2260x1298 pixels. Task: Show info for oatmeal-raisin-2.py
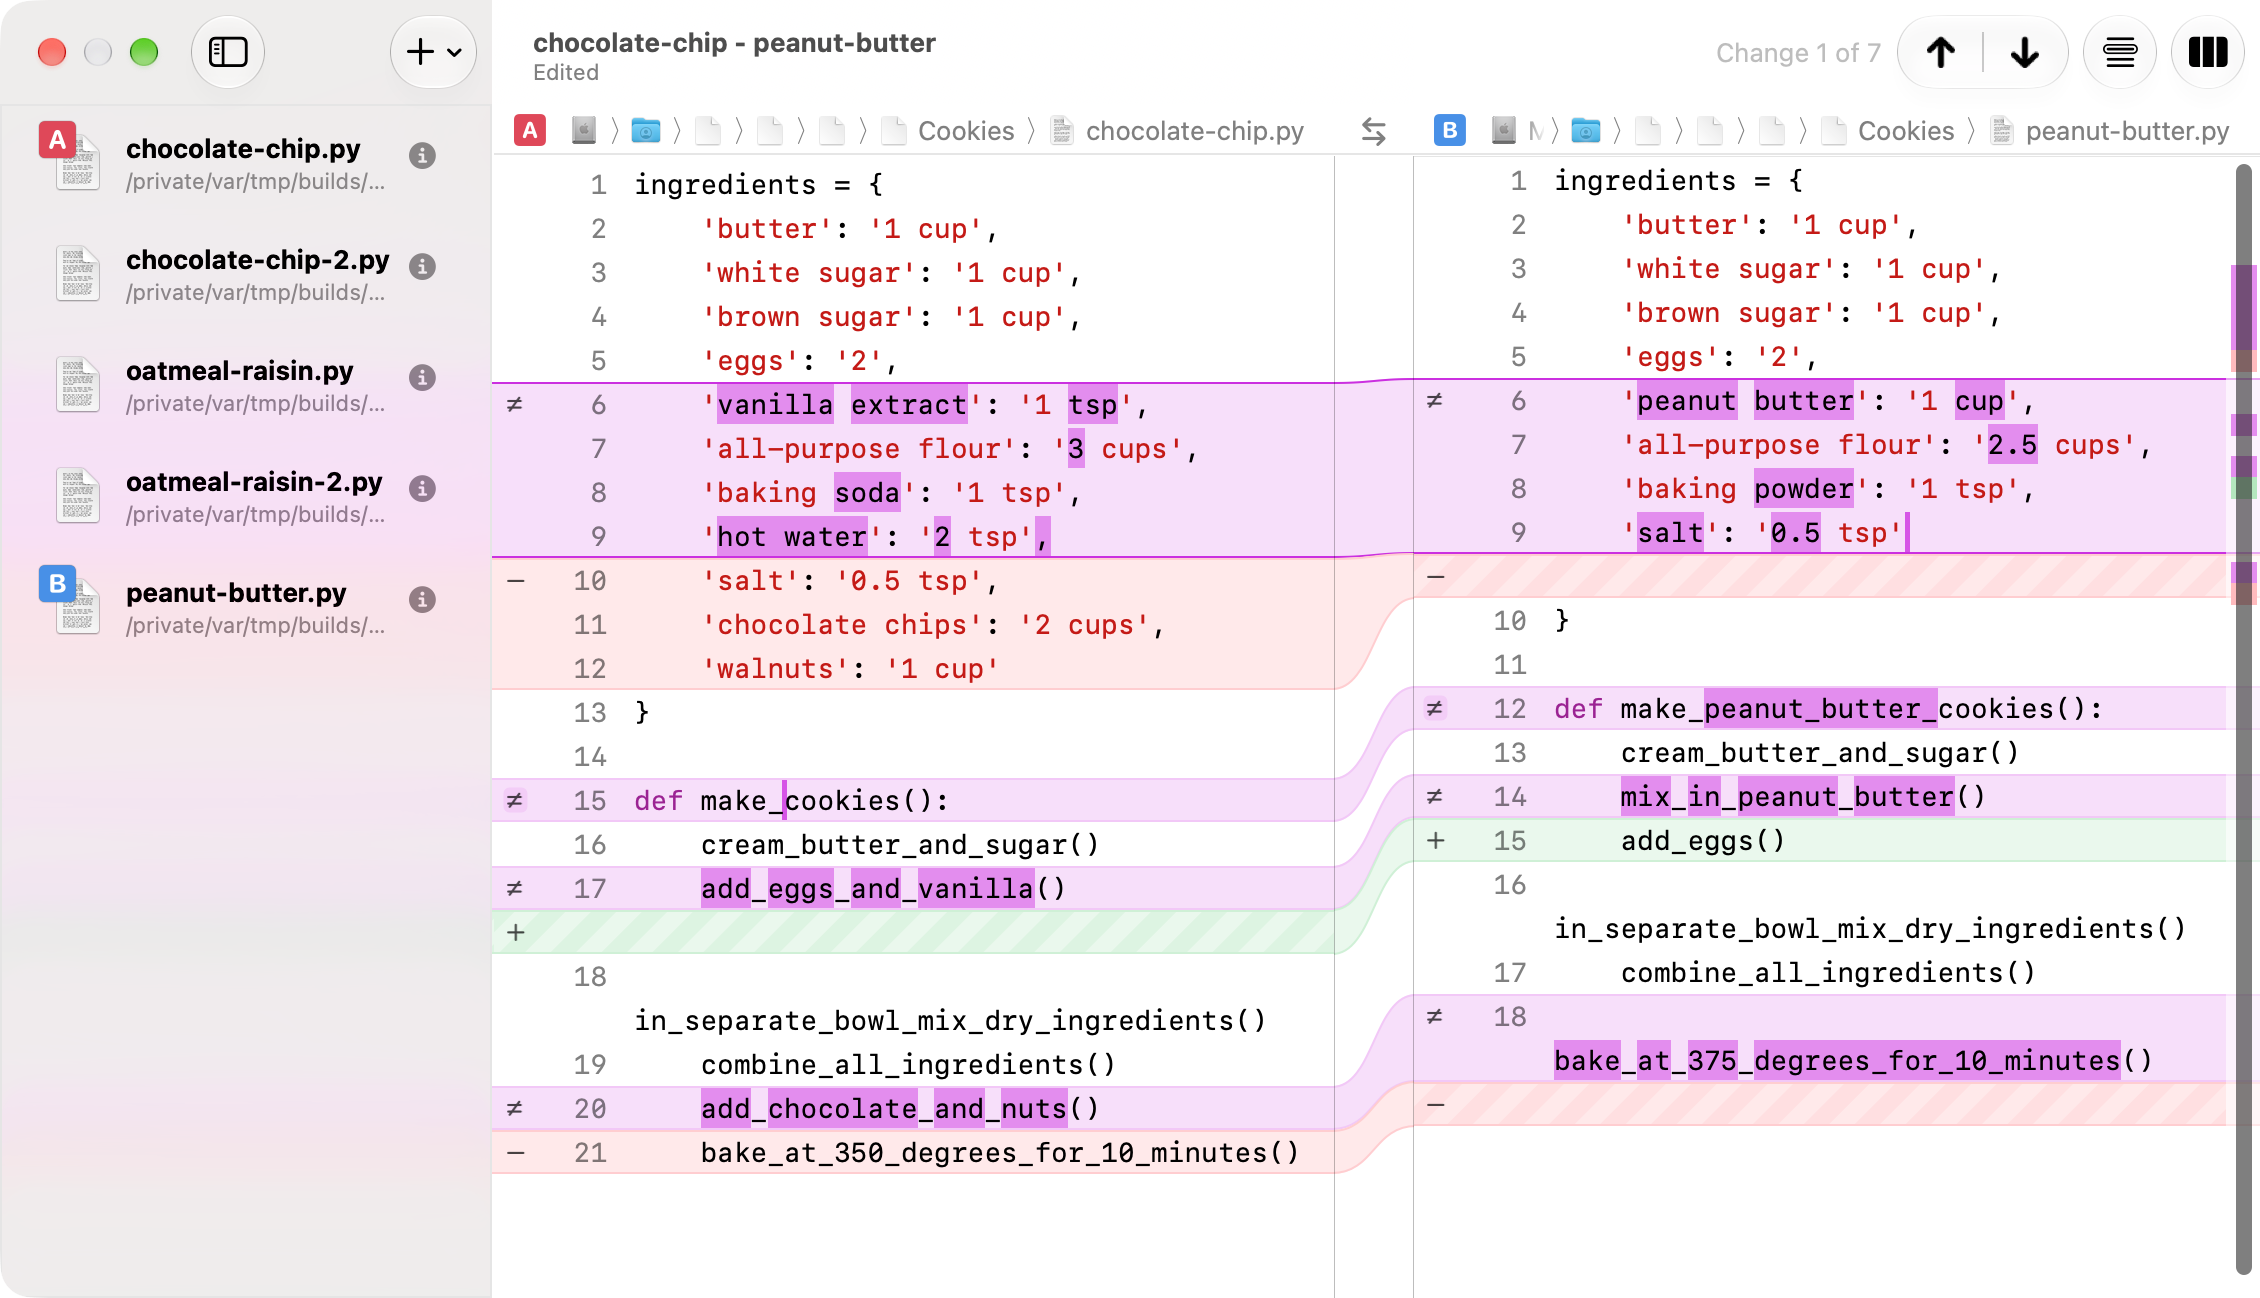pos(423,489)
